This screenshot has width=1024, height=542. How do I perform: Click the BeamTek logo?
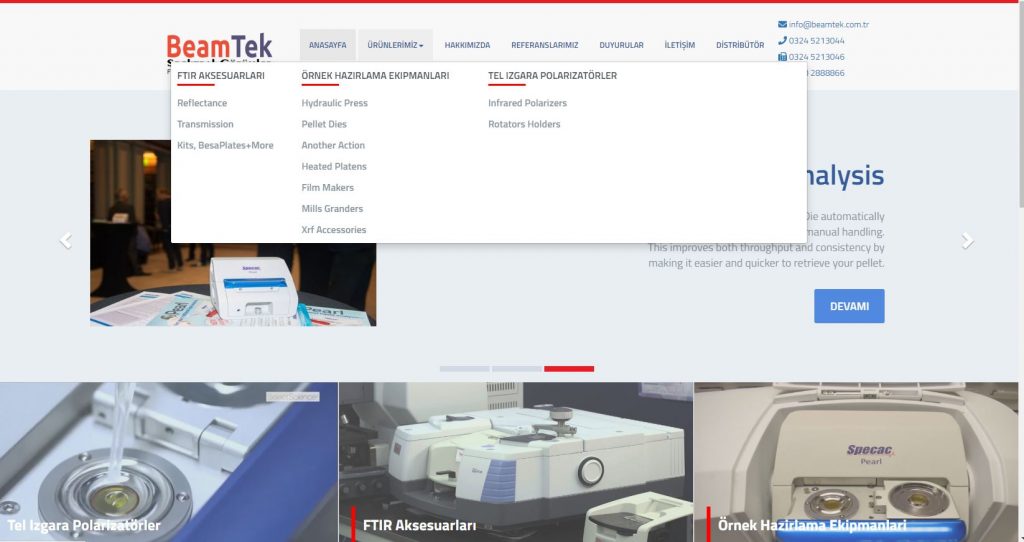[219, 49]
